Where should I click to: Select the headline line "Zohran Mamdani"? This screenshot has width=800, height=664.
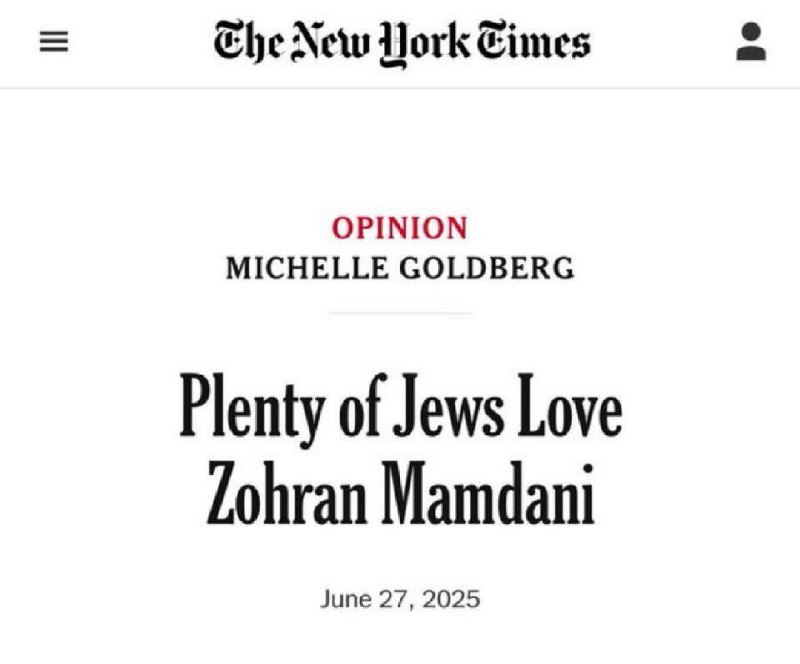pyautogui.click(x=401, y=493)
